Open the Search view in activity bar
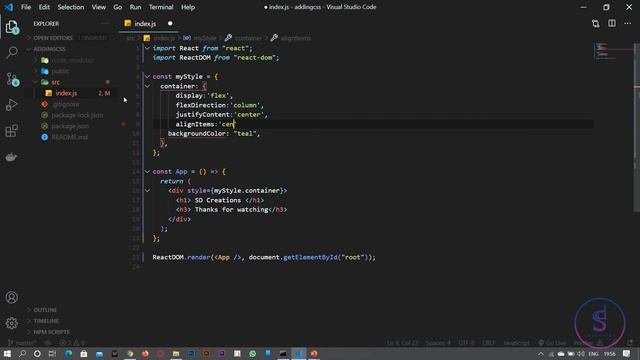The height and width of the screenshot is (360, 640). pos(12,52)
